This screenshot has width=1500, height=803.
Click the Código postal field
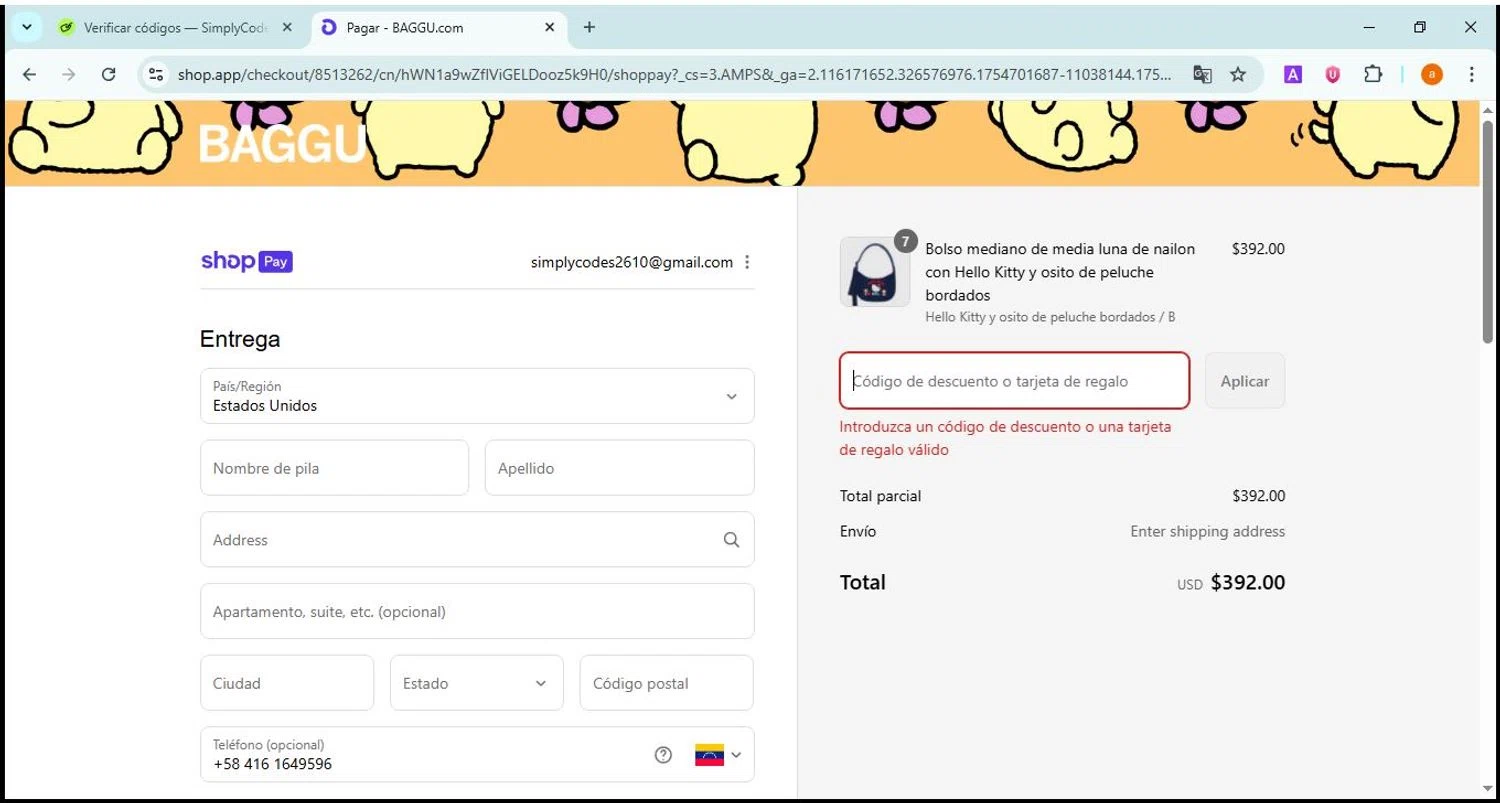click(666, 683)
